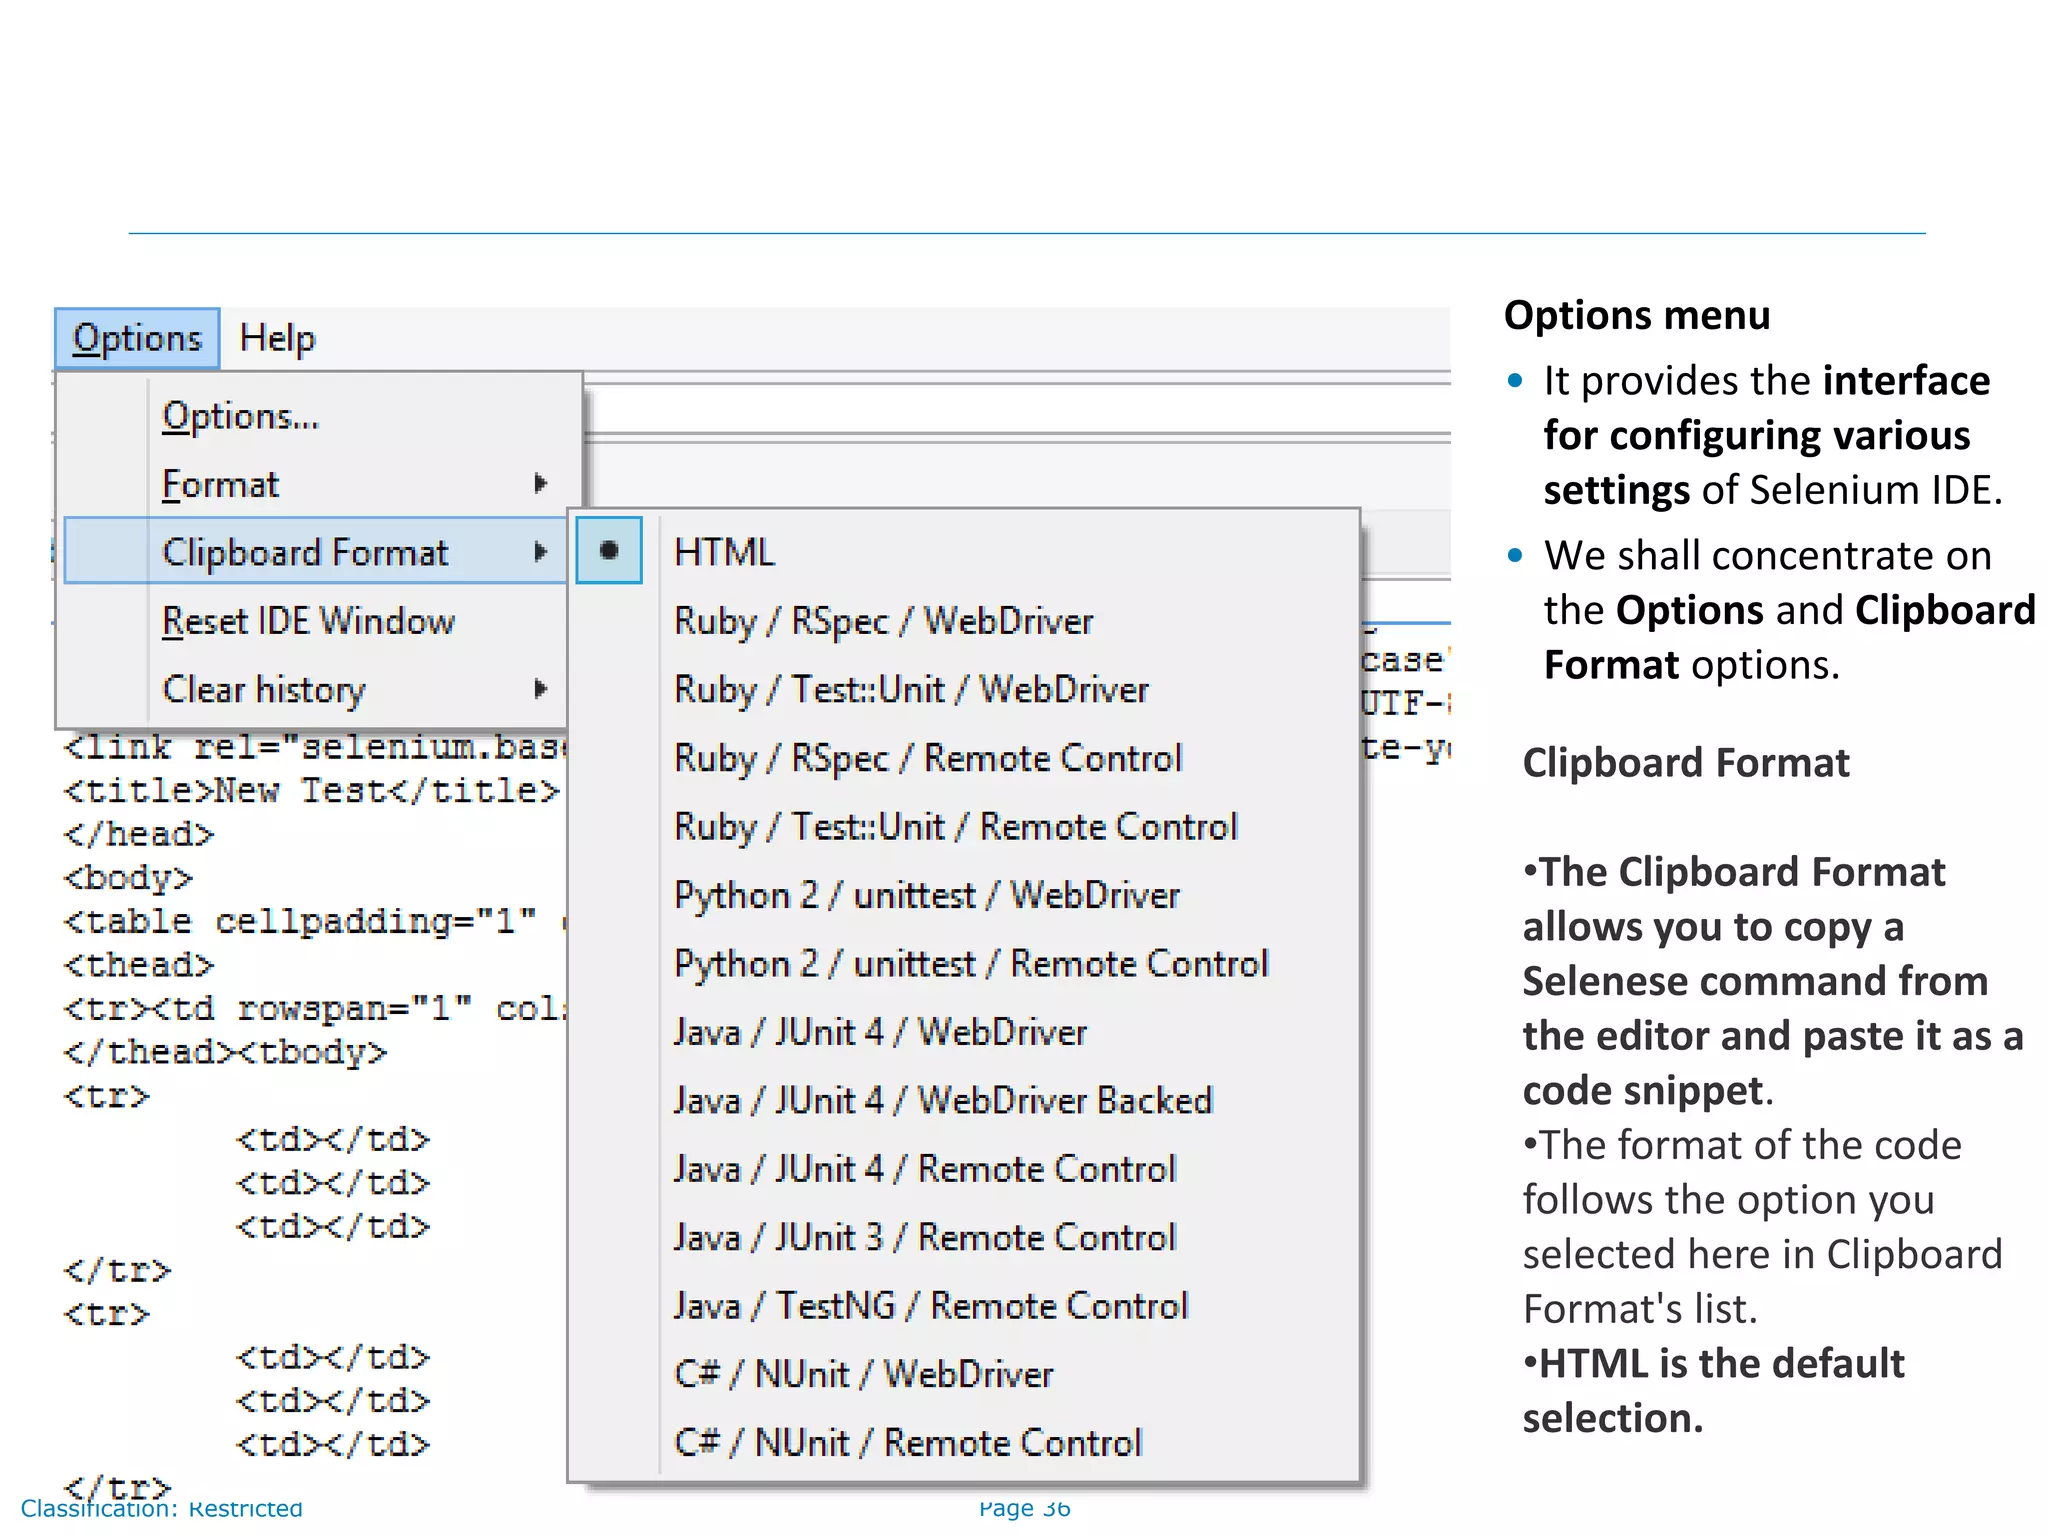
Task: Select Ruby / Test::Unit / WebDriver format
Action: tap(911, 690)
